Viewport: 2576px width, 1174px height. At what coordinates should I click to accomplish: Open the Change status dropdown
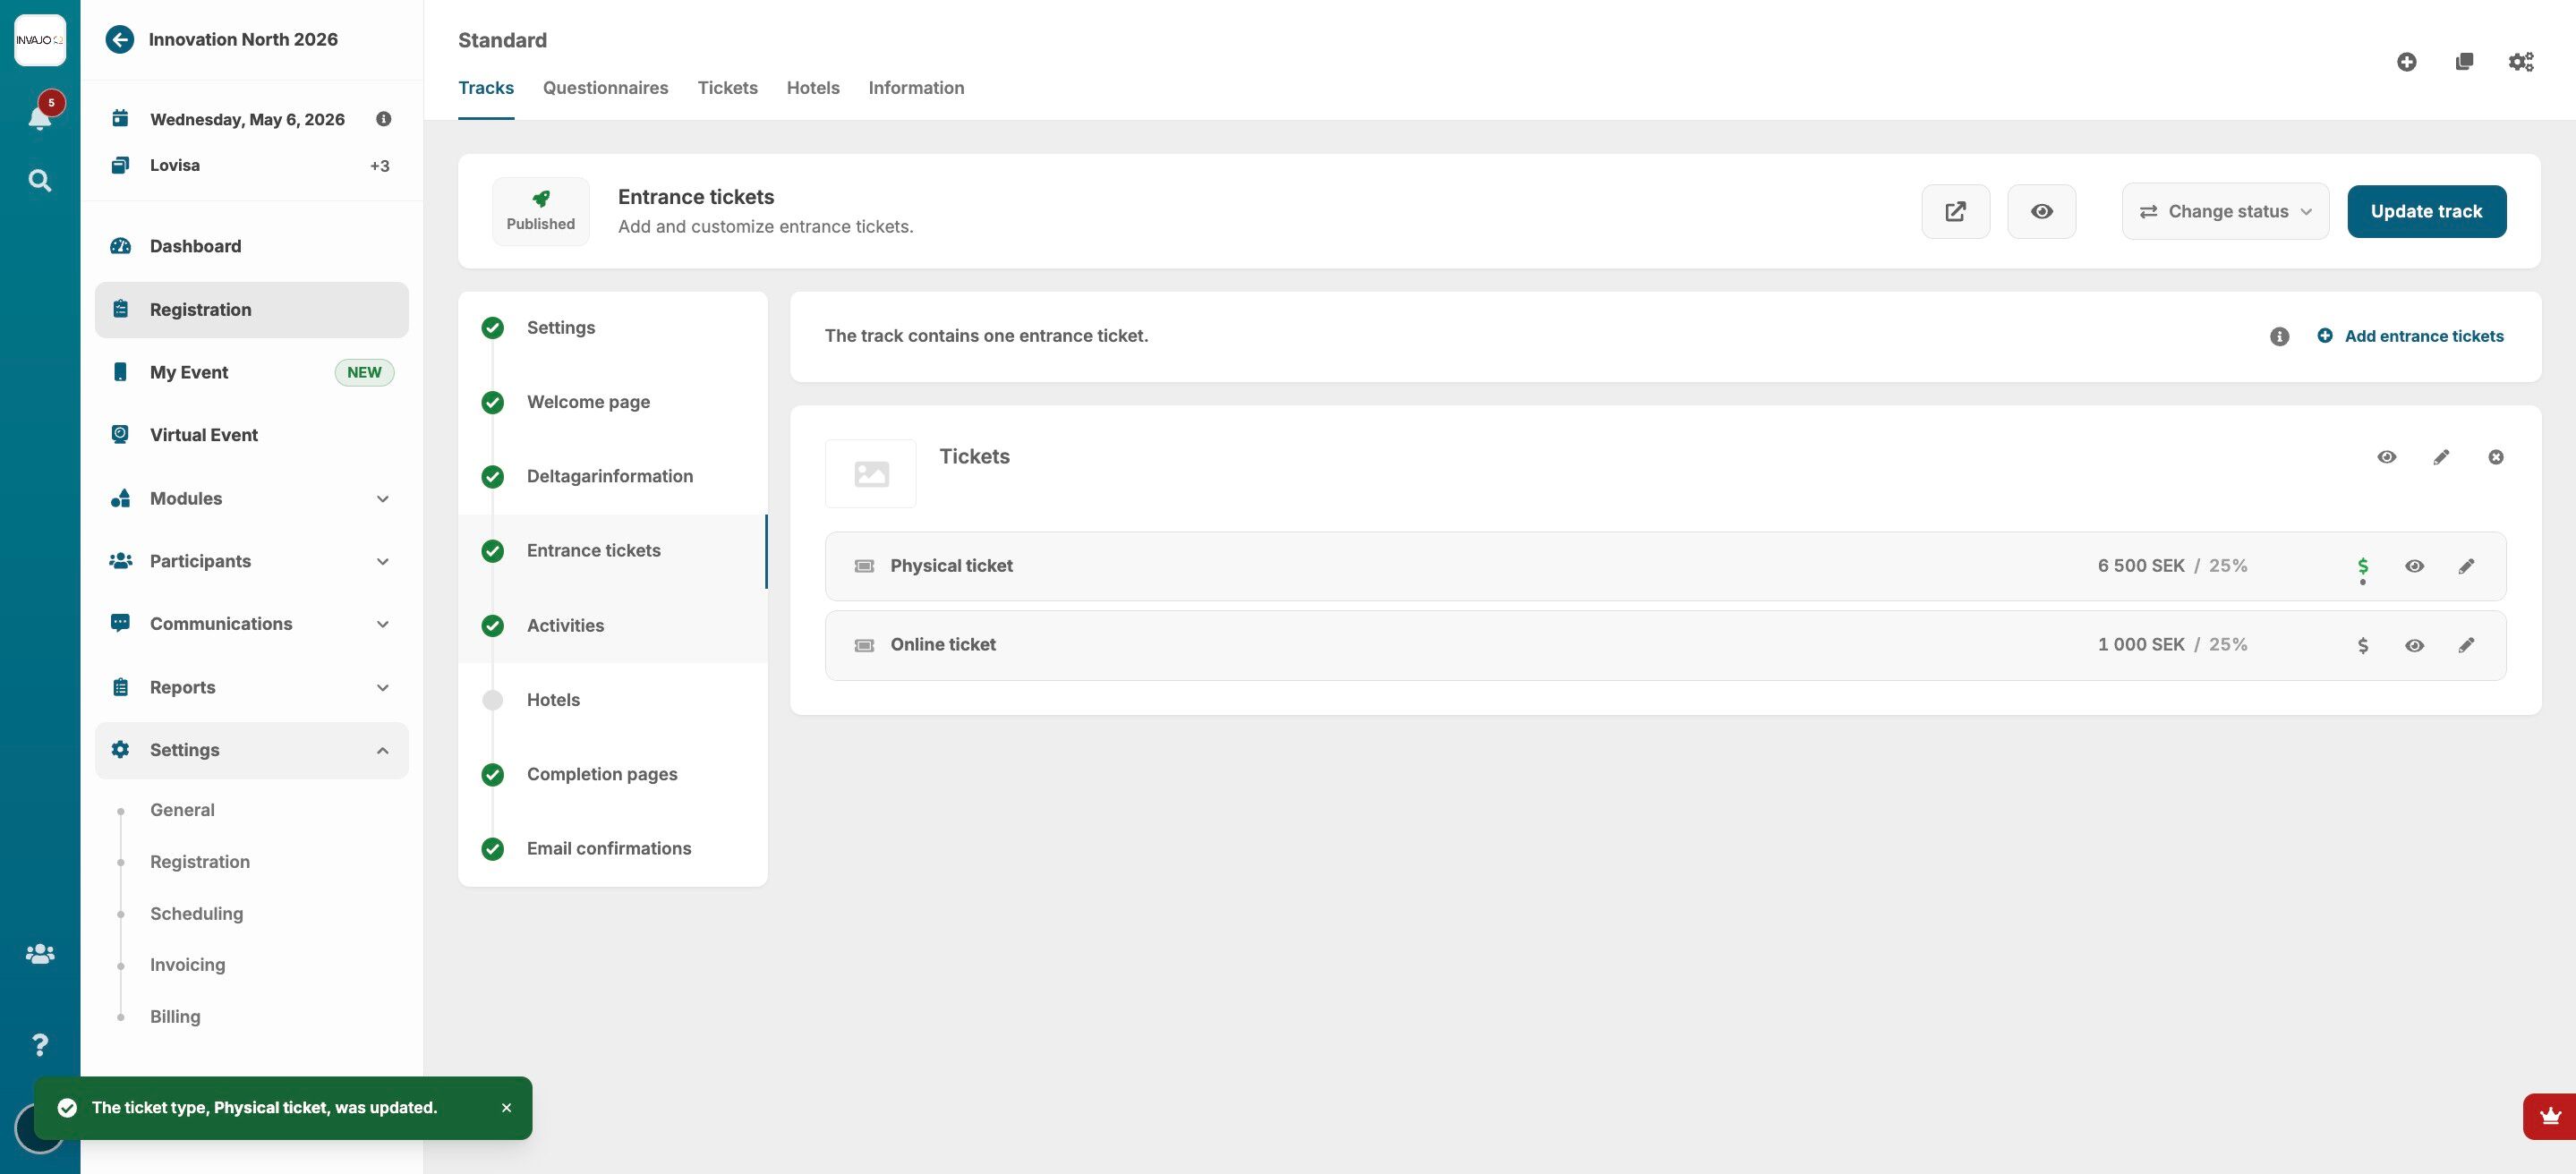pyautogui.click(x=2225, y=211)
